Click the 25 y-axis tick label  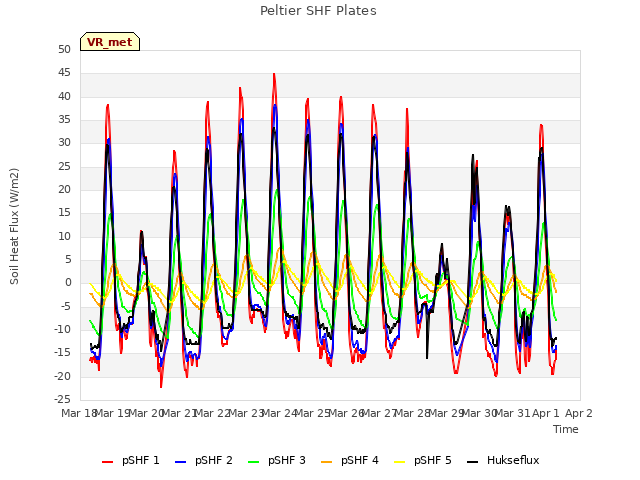(x=64, y=166)
